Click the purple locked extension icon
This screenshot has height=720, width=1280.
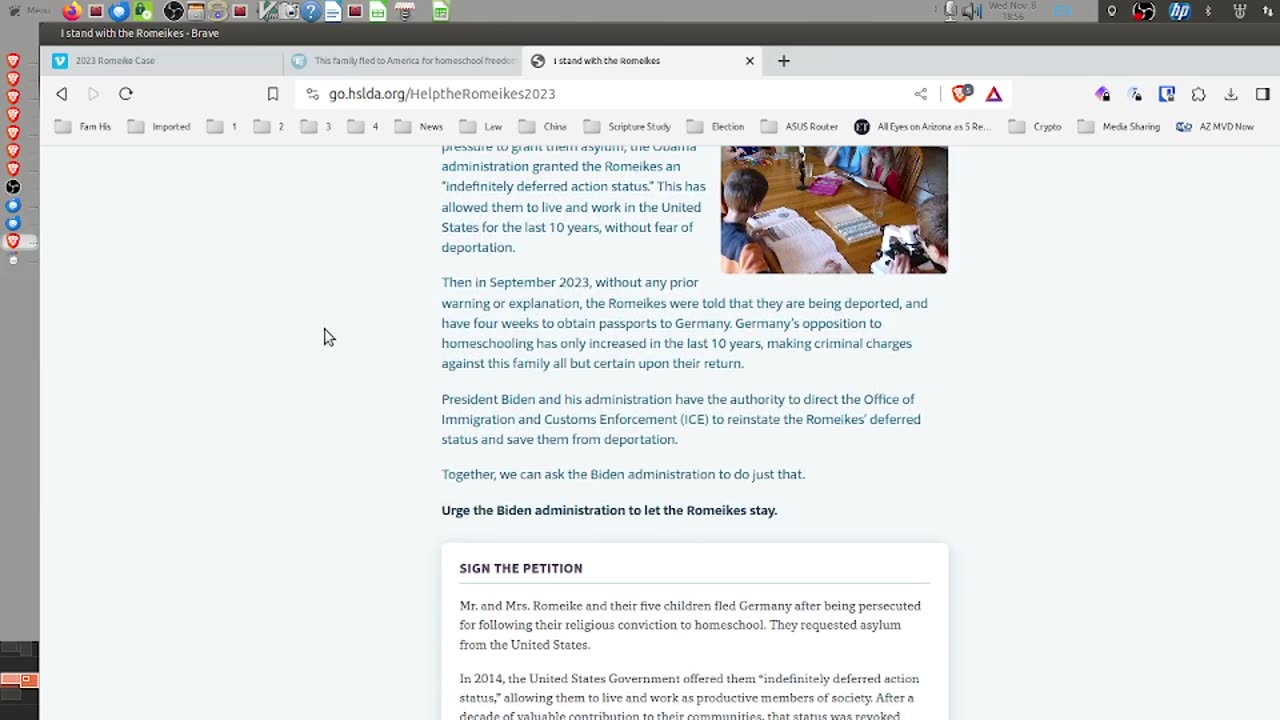[1103, 94]
